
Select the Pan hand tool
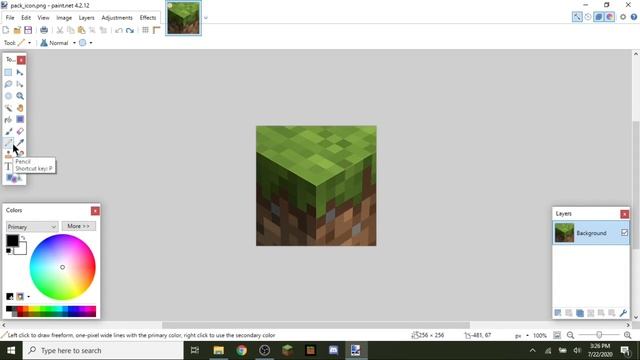20,108
